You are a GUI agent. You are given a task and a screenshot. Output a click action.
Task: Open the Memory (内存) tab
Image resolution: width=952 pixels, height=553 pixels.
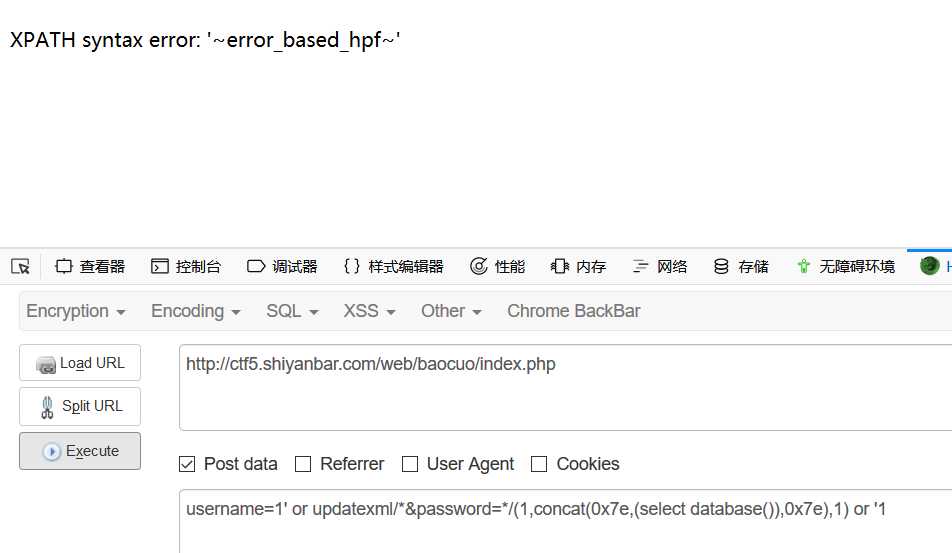pyautogui.click(x=578, y=266)
